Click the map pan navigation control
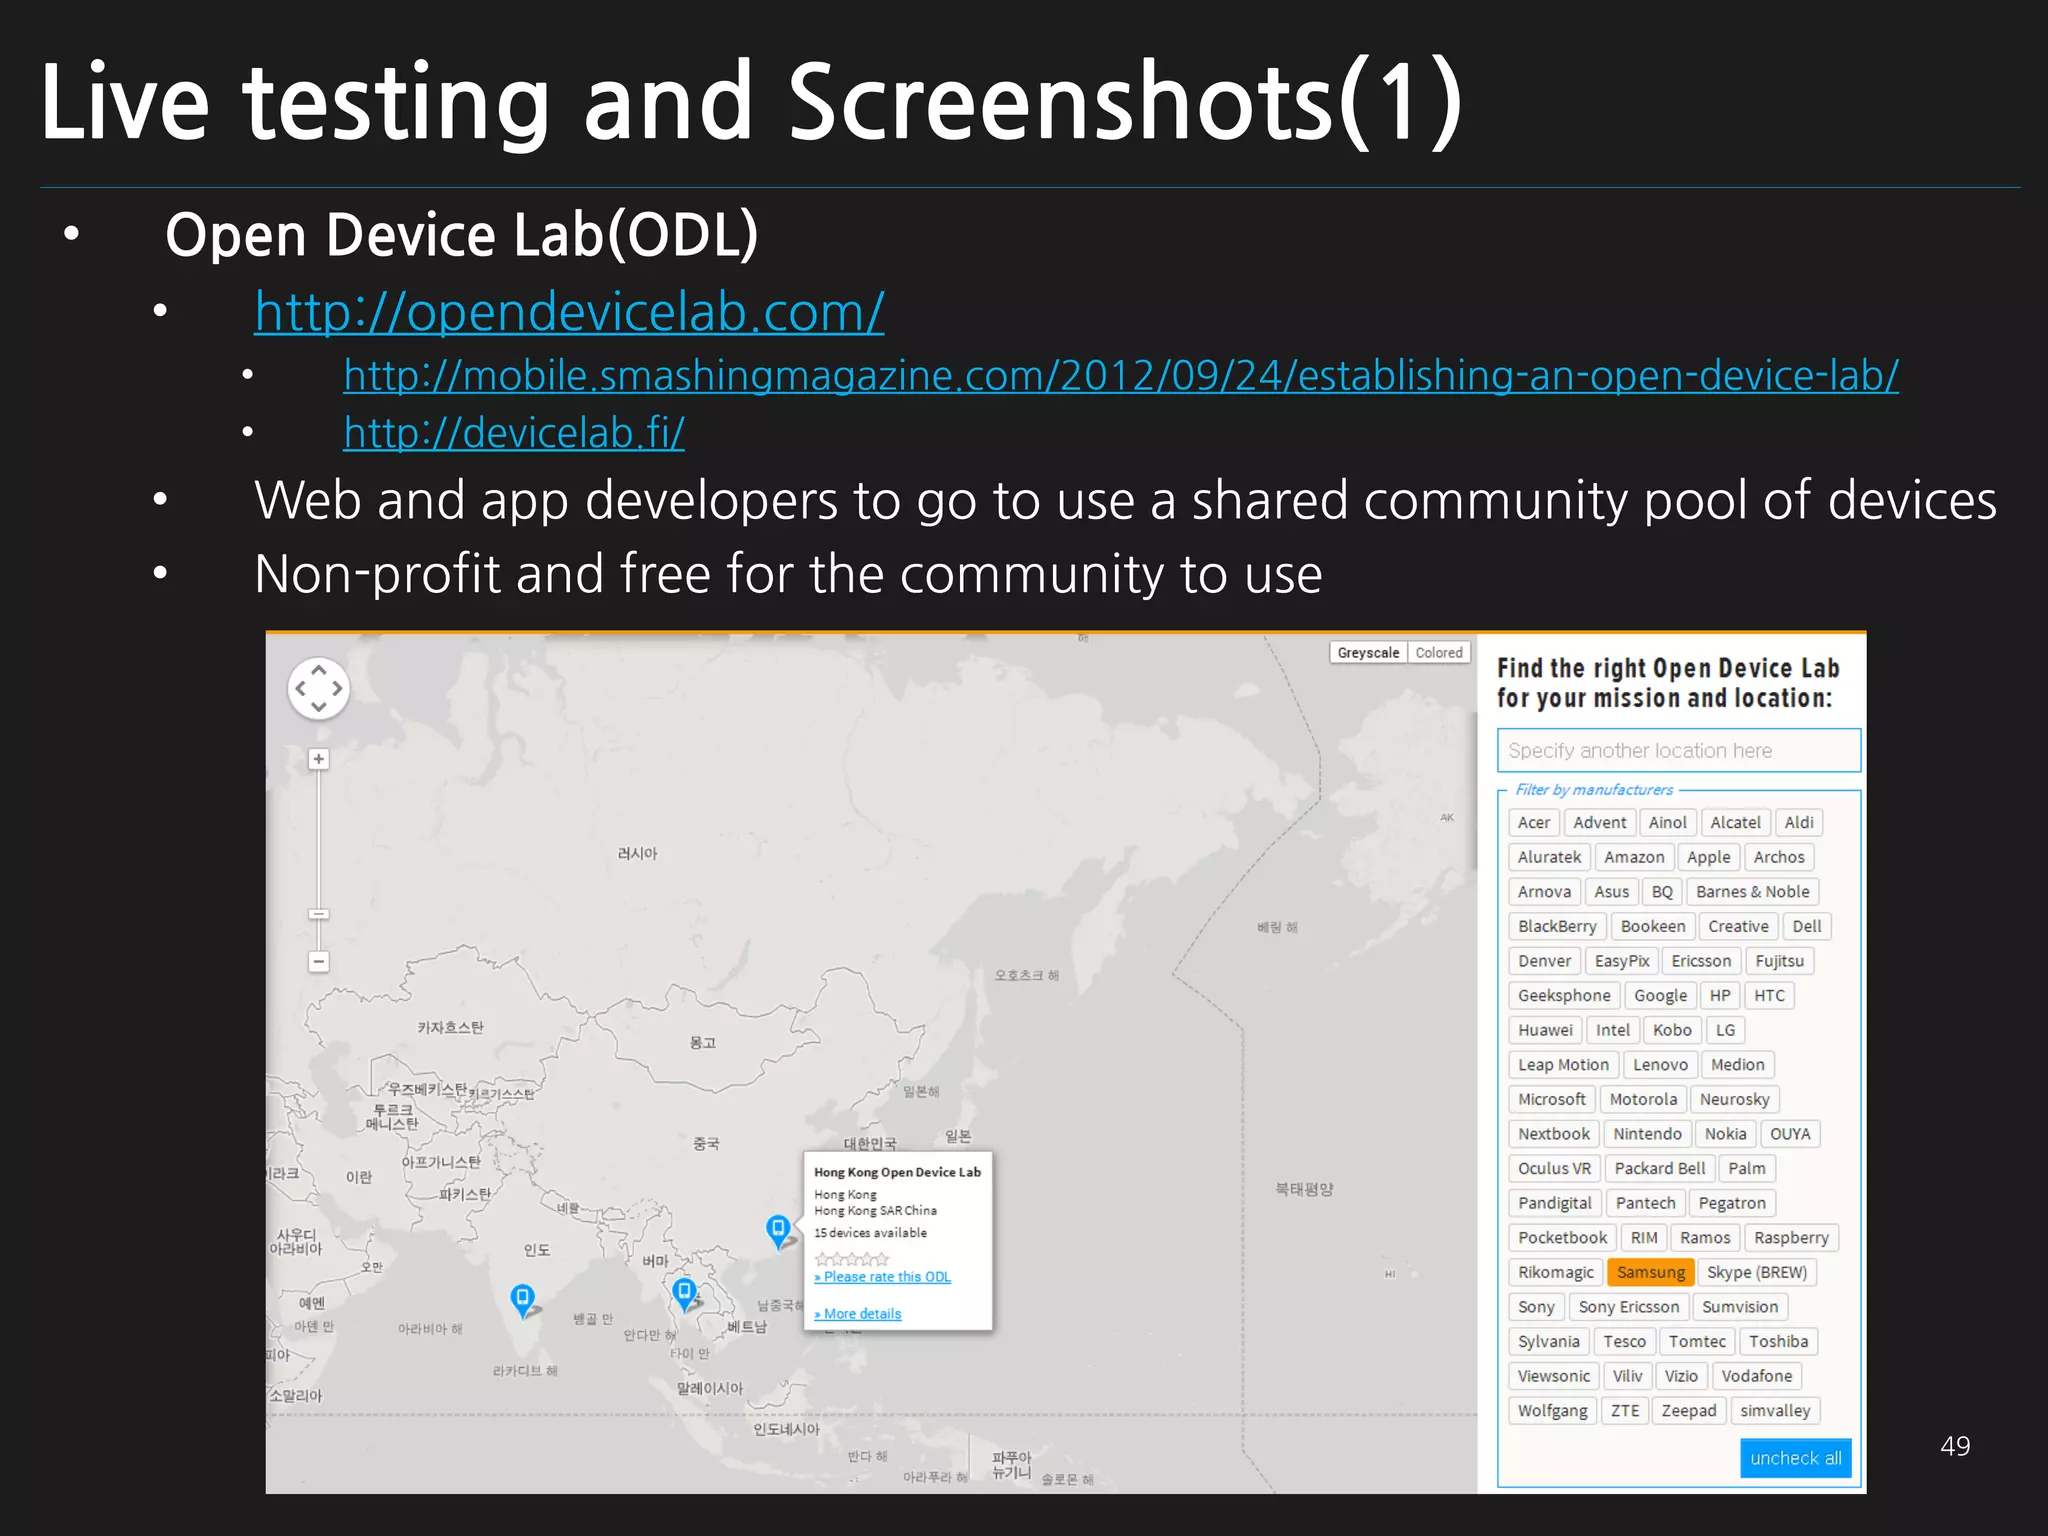 tap(319, 688)
